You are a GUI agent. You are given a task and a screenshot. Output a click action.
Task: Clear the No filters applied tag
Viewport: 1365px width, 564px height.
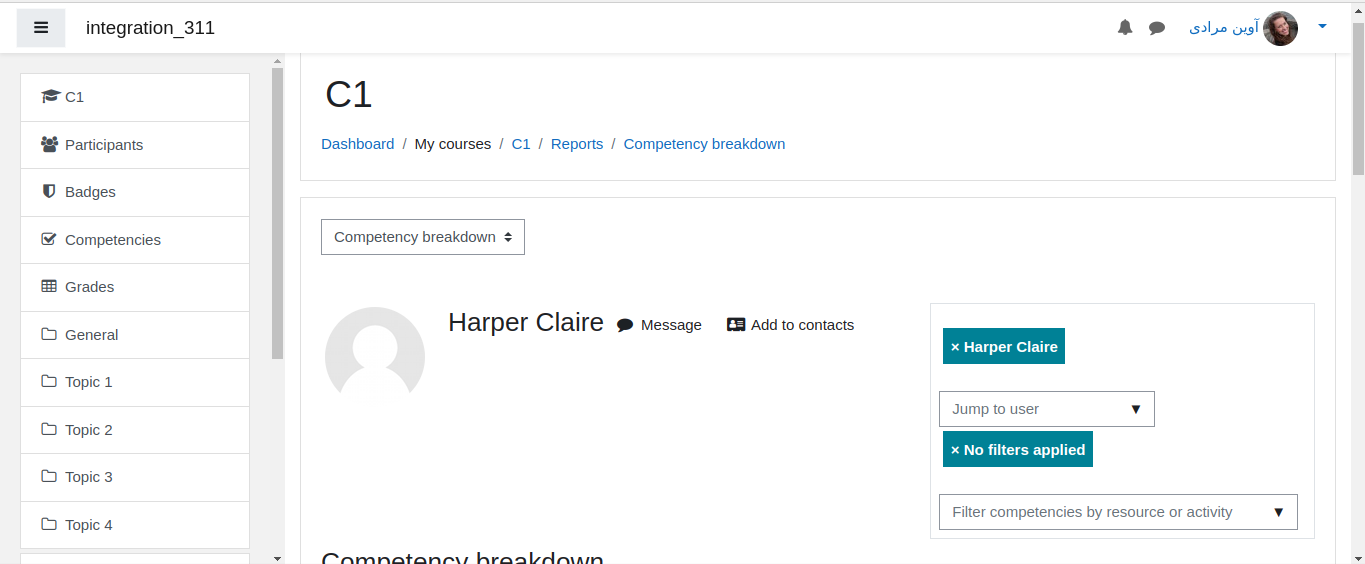coord(1018,449)
